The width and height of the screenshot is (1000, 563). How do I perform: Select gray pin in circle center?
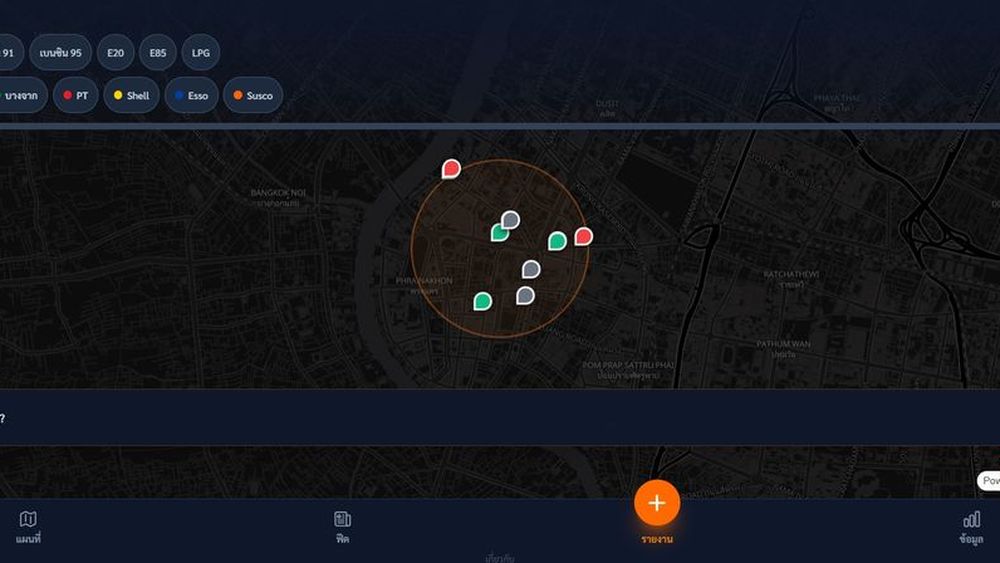pyautogui.click(x=531, y=269)
